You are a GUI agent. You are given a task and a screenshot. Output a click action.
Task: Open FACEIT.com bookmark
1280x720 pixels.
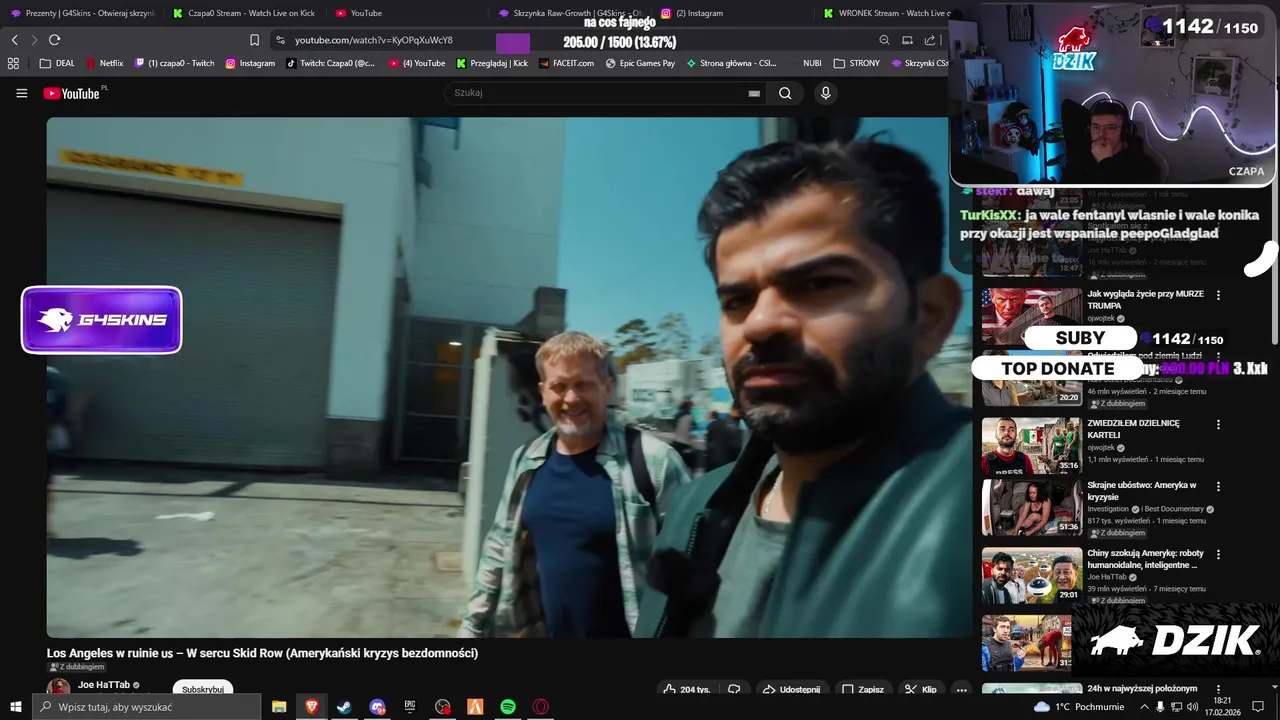click(567, 63)
